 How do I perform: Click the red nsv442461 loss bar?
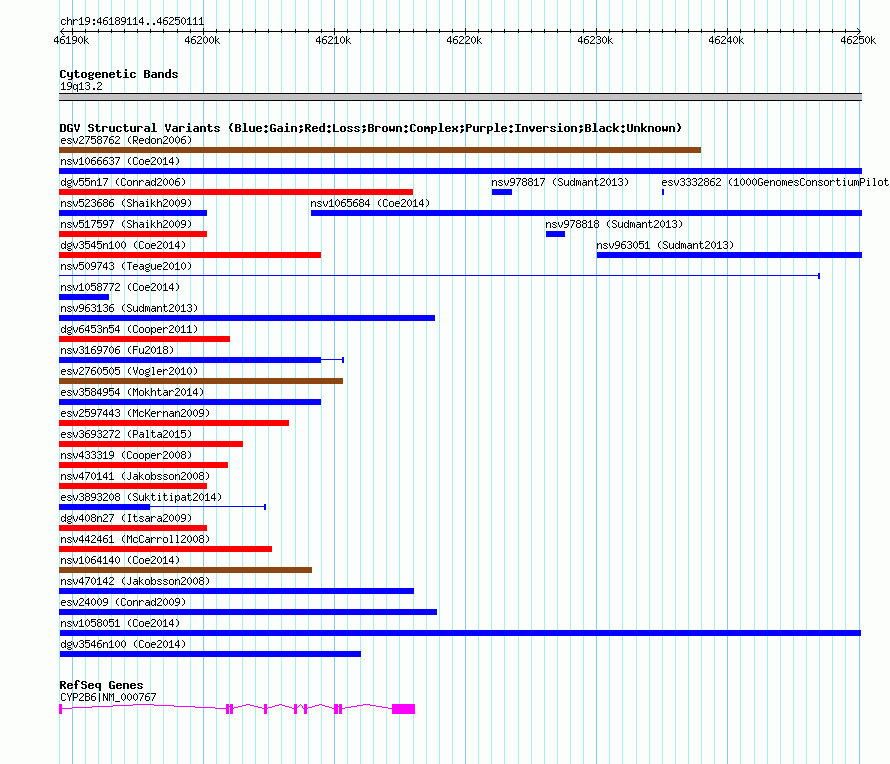166,549
